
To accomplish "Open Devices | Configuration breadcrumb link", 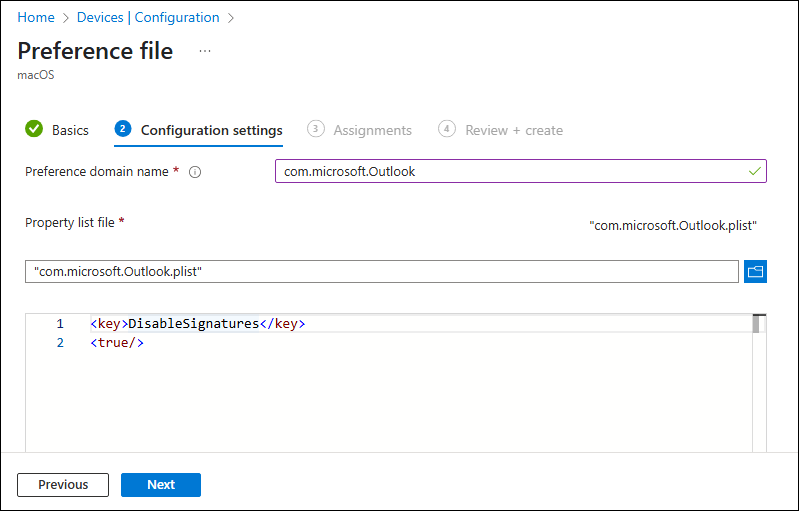I will (x=148, y=17).
